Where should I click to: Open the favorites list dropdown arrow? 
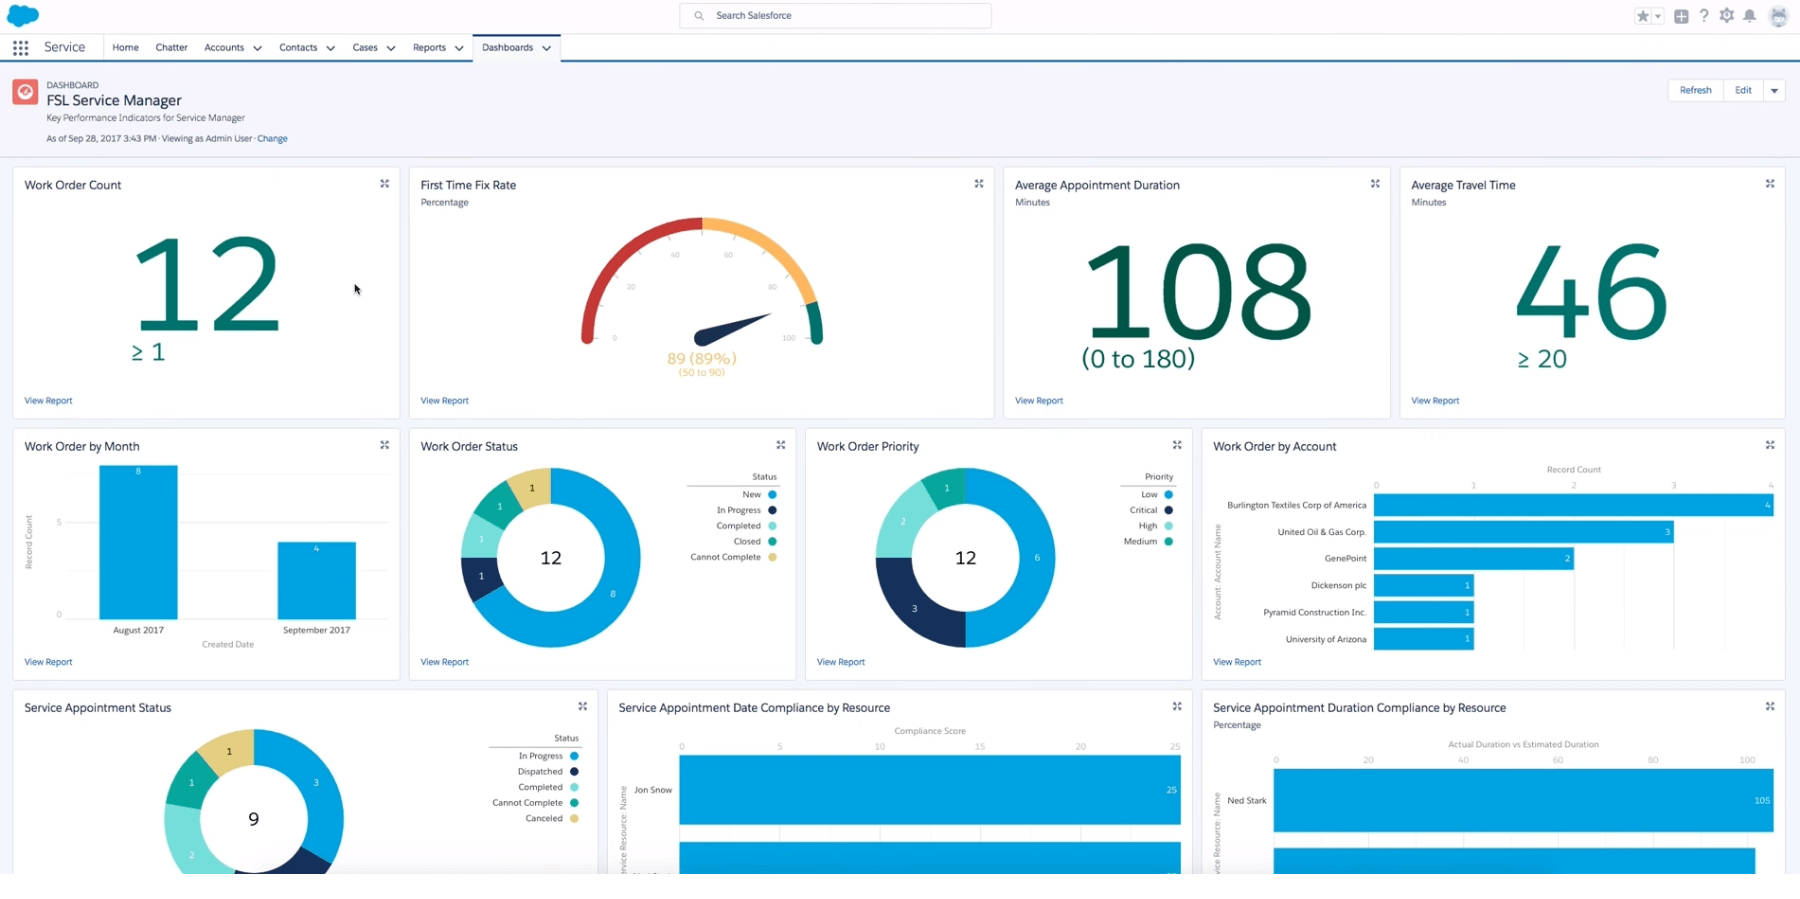(x=1658, y=16)
